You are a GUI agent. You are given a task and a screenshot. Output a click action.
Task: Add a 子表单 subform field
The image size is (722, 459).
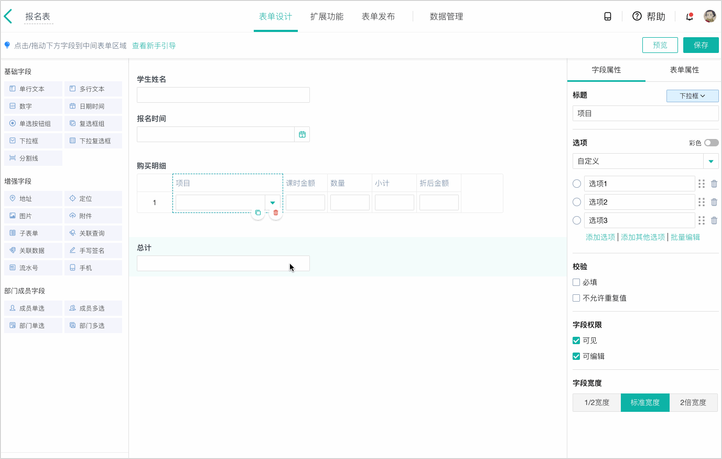(x=33, y=233)
